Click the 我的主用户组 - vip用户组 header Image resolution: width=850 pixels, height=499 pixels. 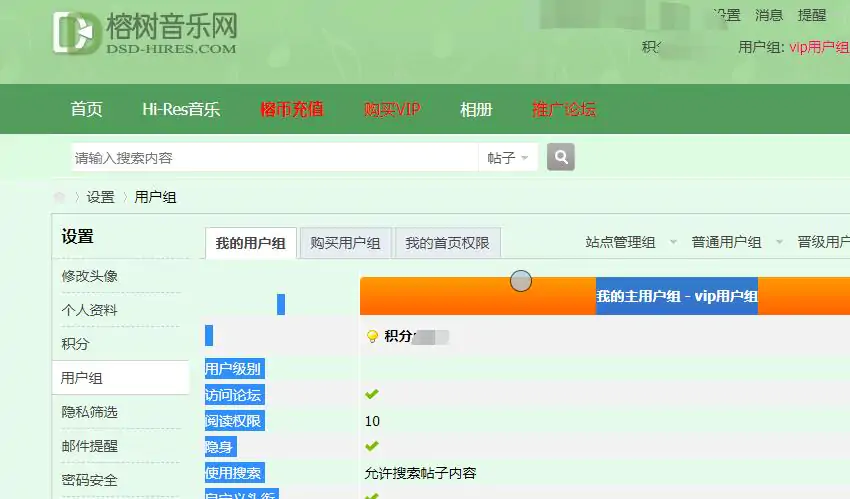[x=677, y=296]
